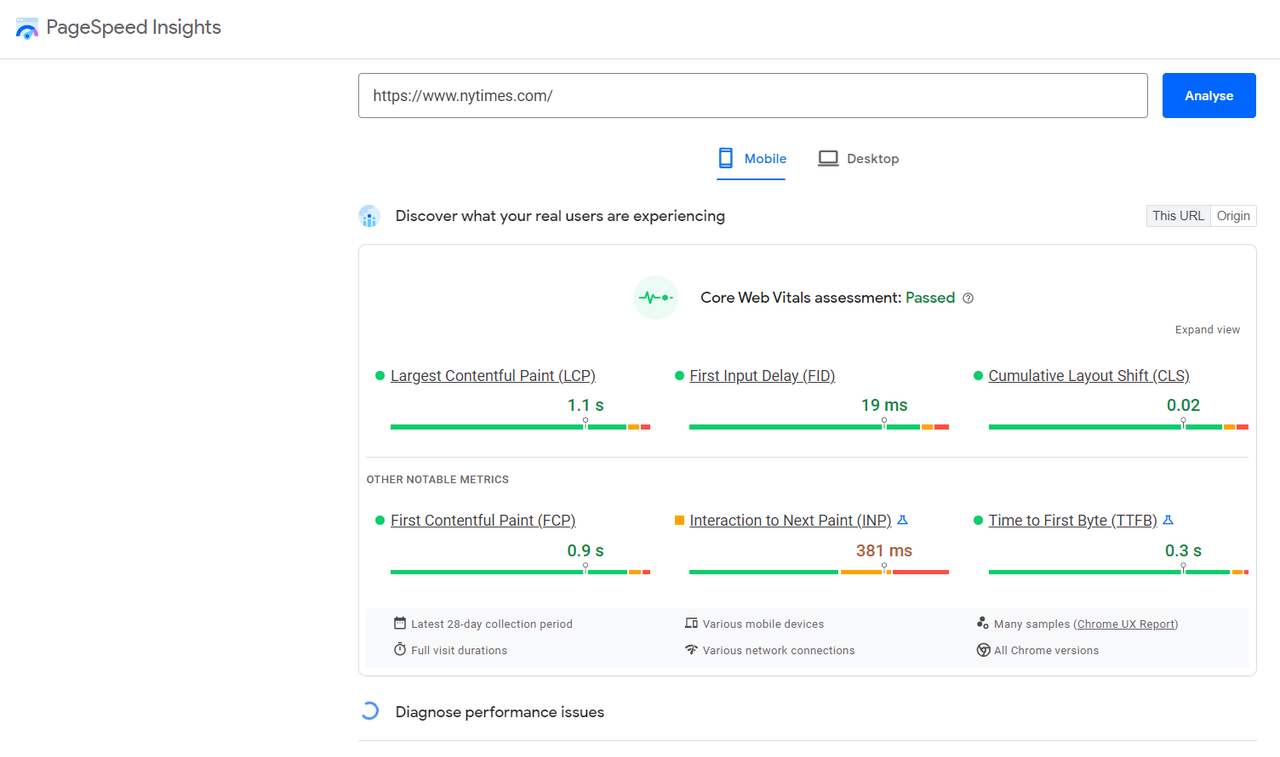This screenshot has height=757, width=1280.
Task: Click the Analyse button
Action: (x=1209, y=96)
